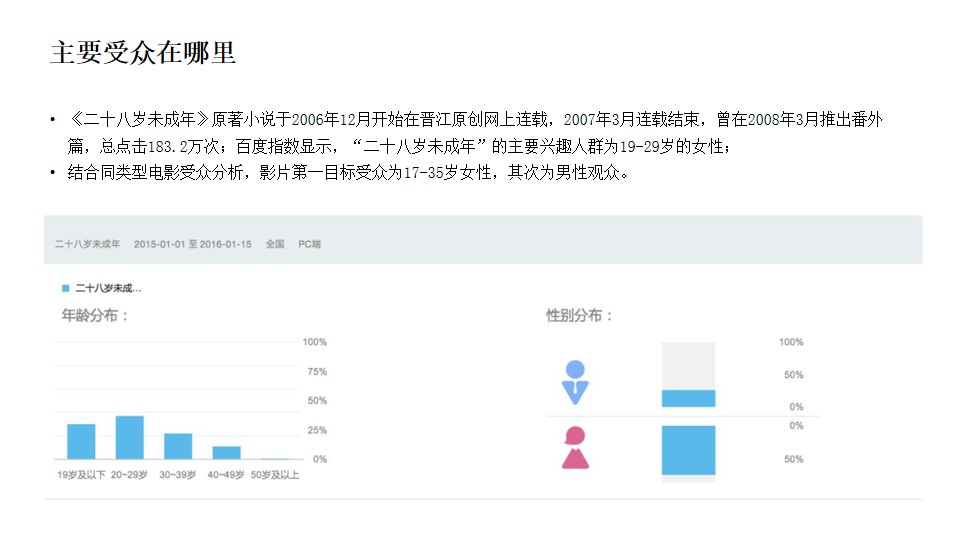The image size is (960, 540).
Task: Click the date range 2015-01-01 至 2016-01-15
Action: (x=193, y=244)
